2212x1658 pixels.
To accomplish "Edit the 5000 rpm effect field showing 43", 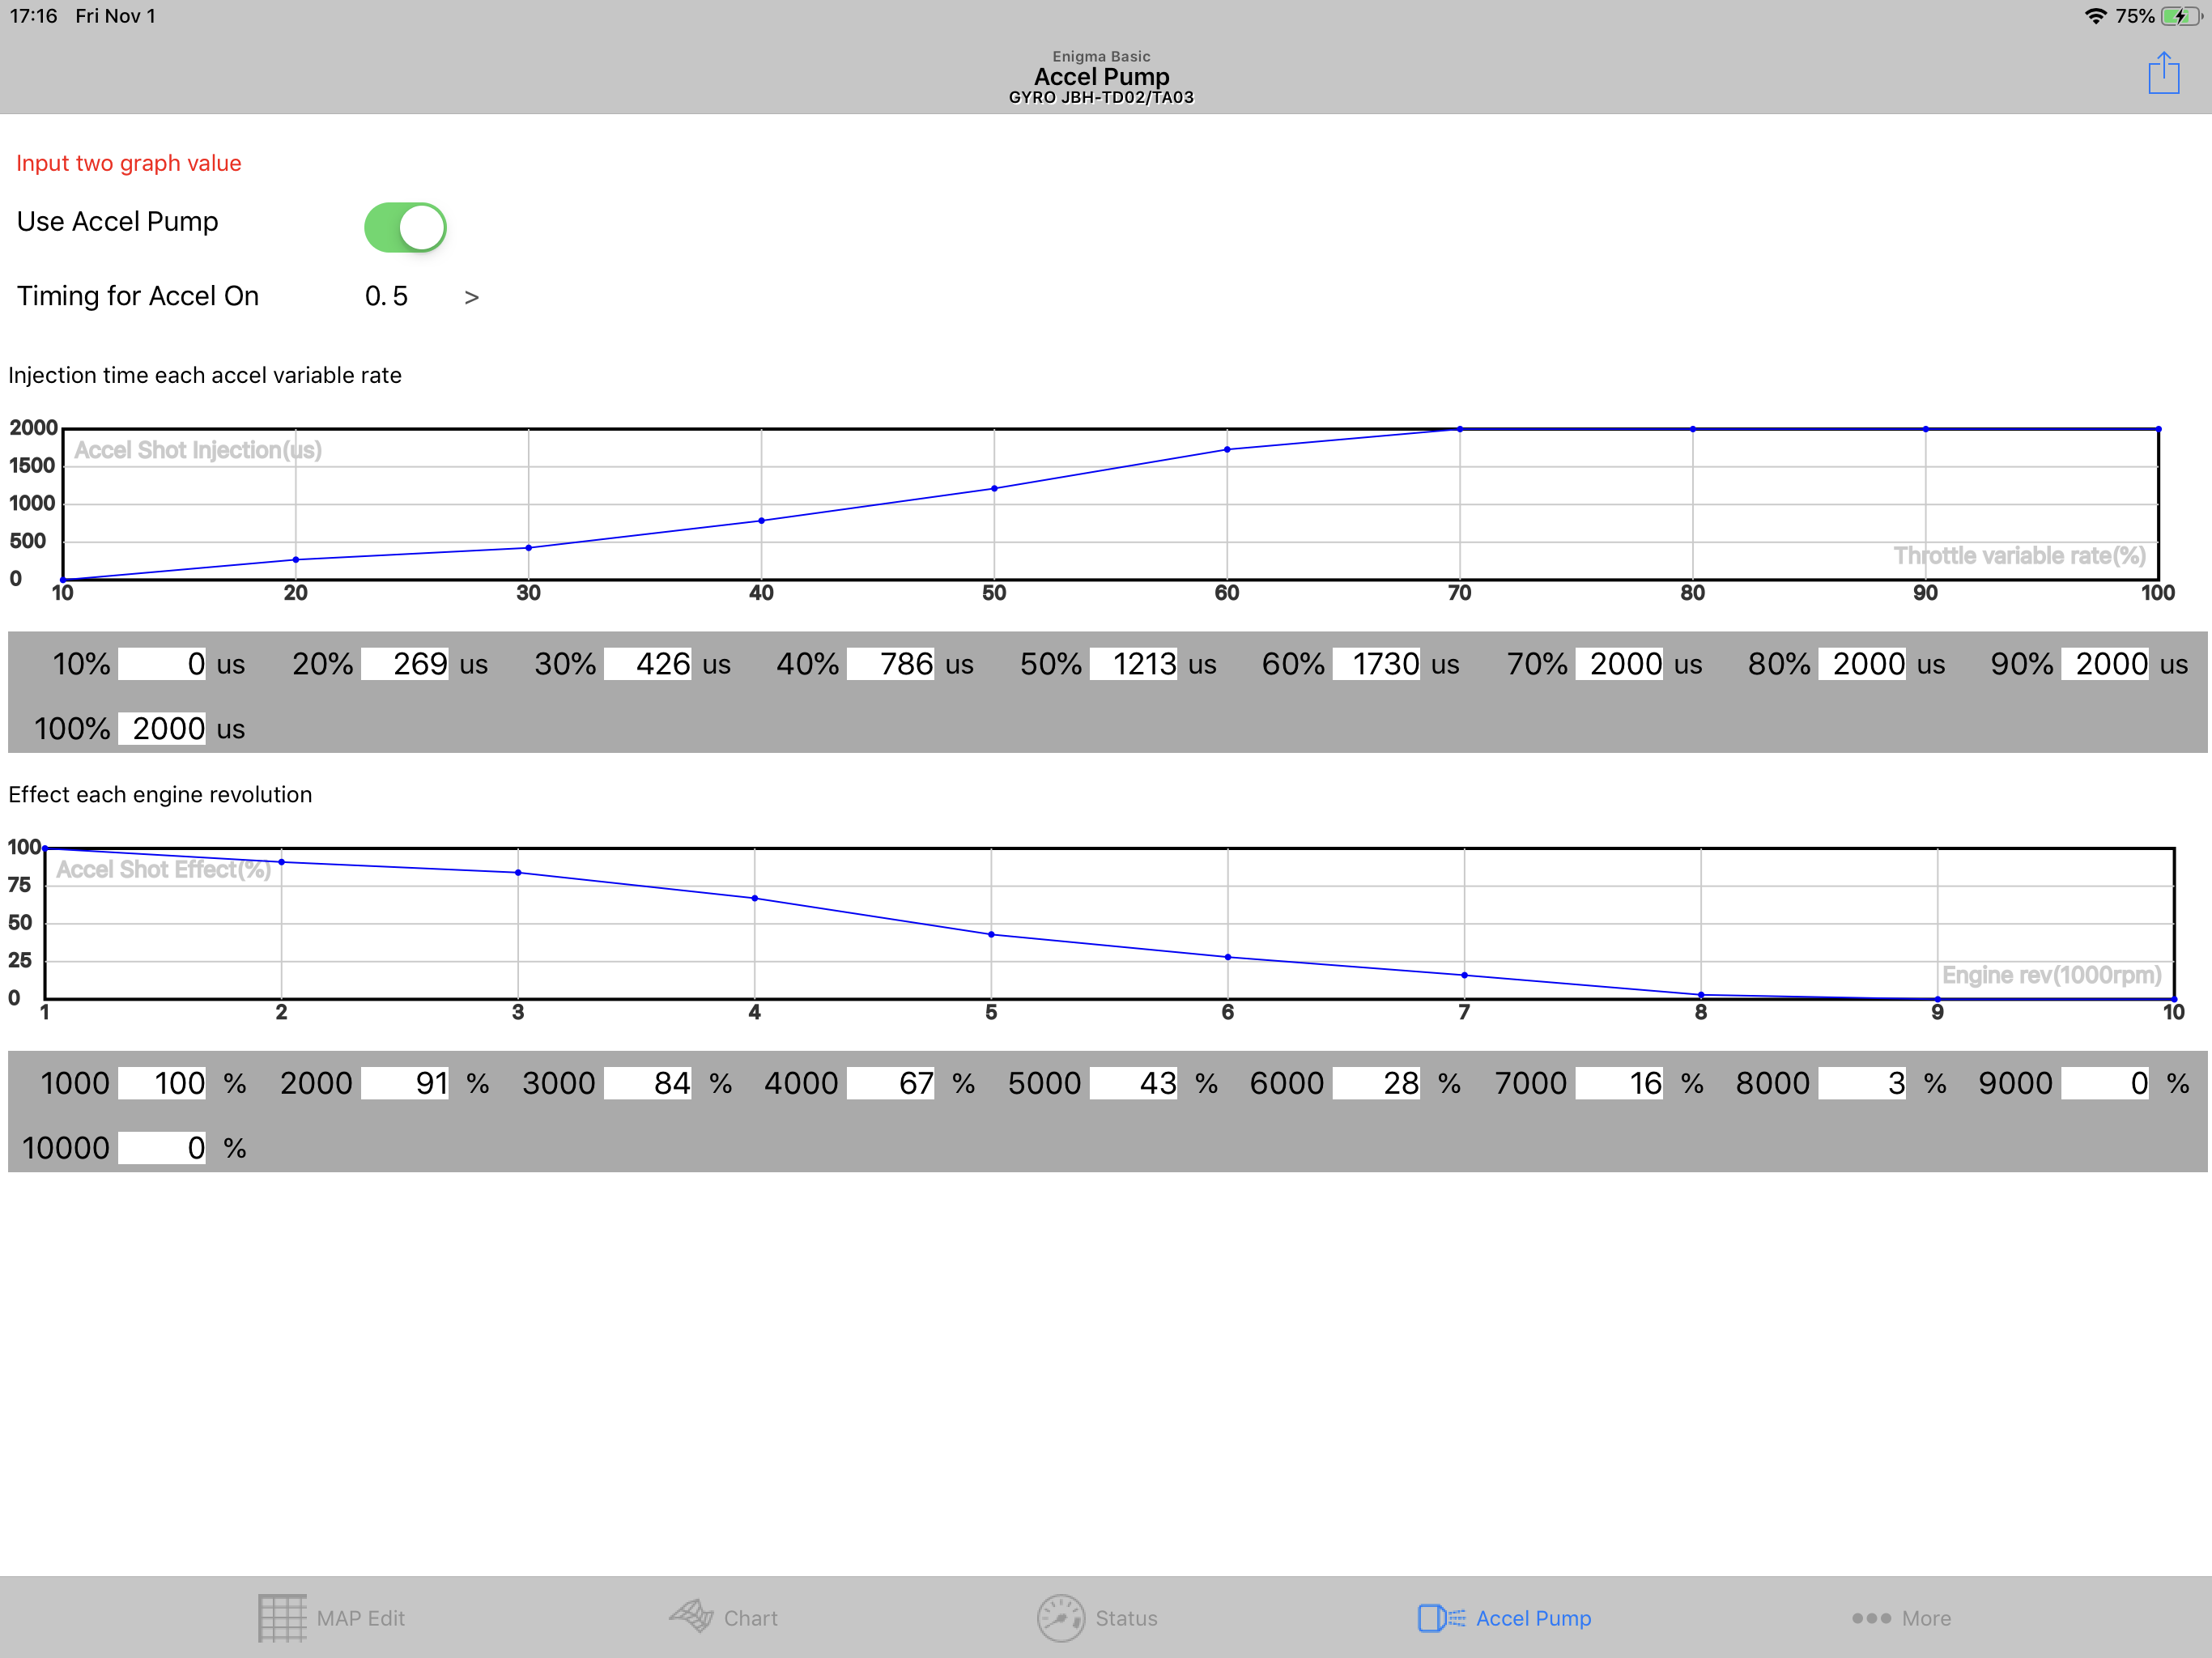I will 1134,1083.
